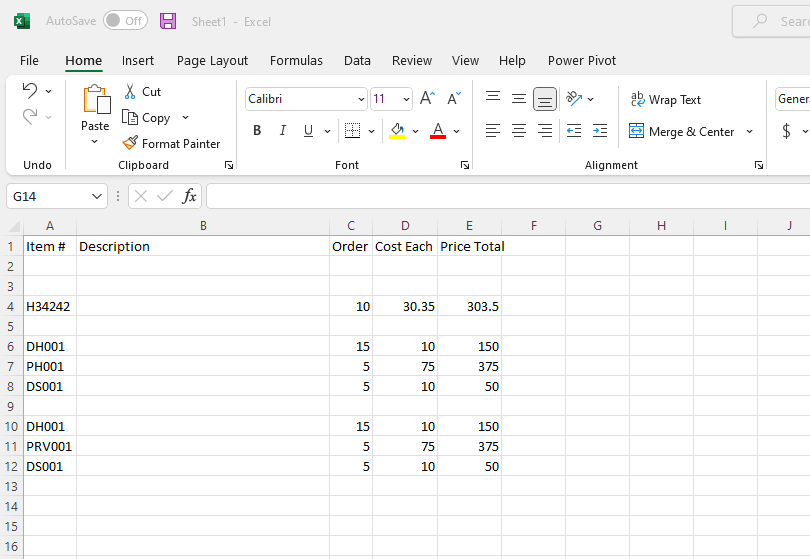Toggle Italic formatting
810x559 pixels.
283,130
